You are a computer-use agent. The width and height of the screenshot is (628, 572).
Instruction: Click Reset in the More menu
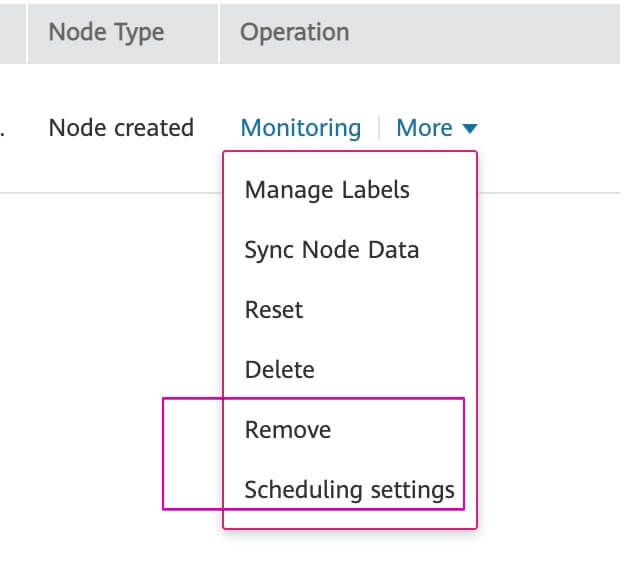[x=273, y=310]
